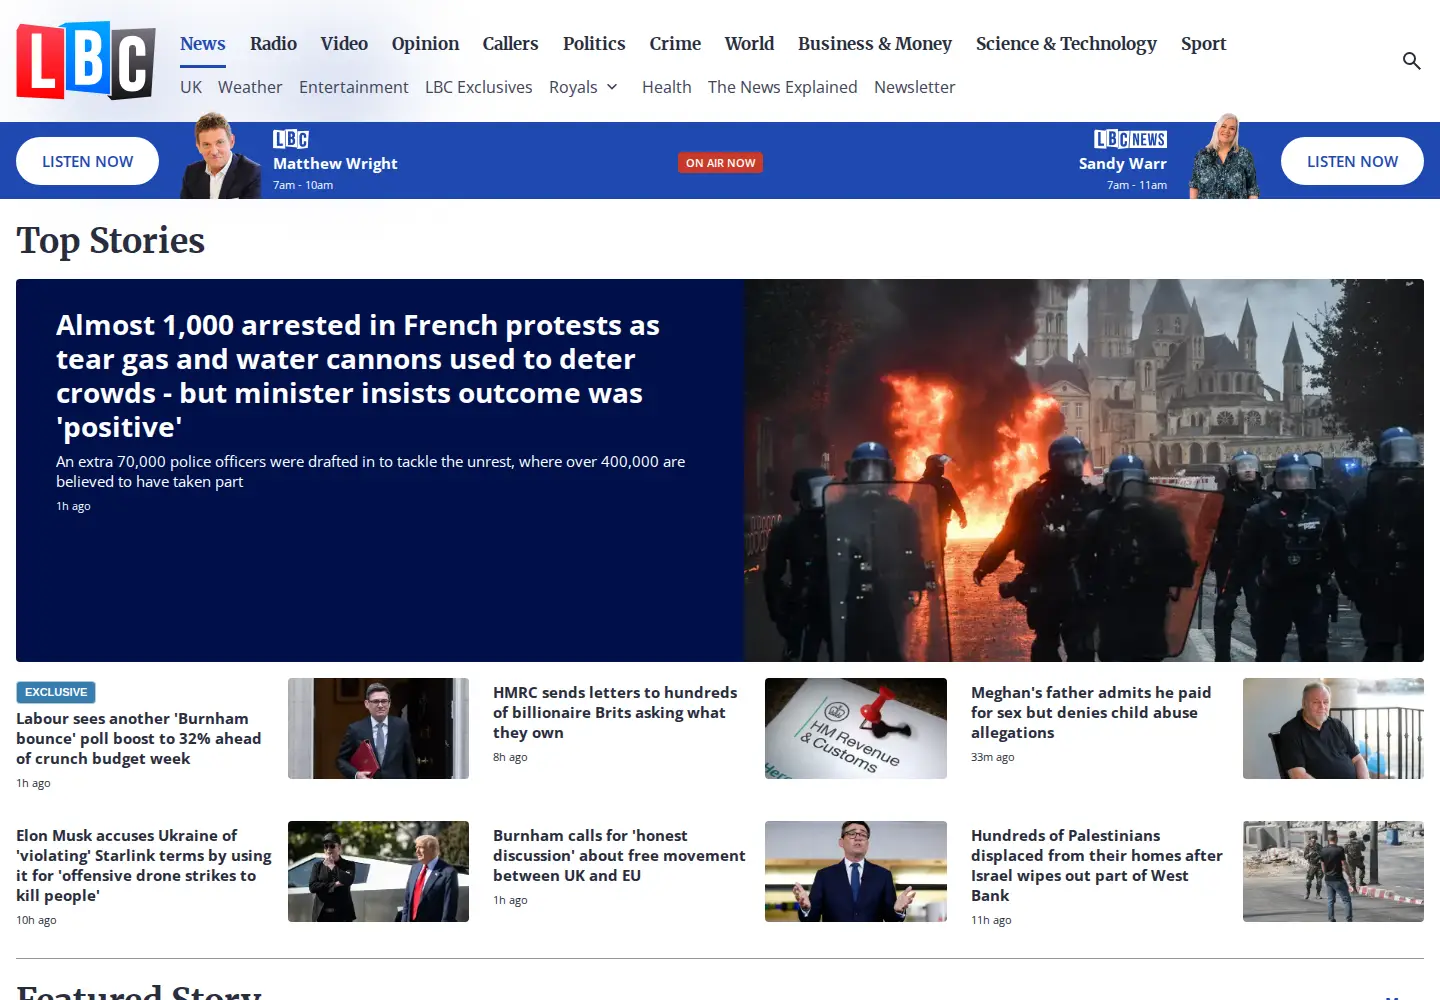Open LBC Exclusives link
Image resolution: width=1440 pixels, height=1000 pixels.
pyautogui.click(x=478, y=87)
